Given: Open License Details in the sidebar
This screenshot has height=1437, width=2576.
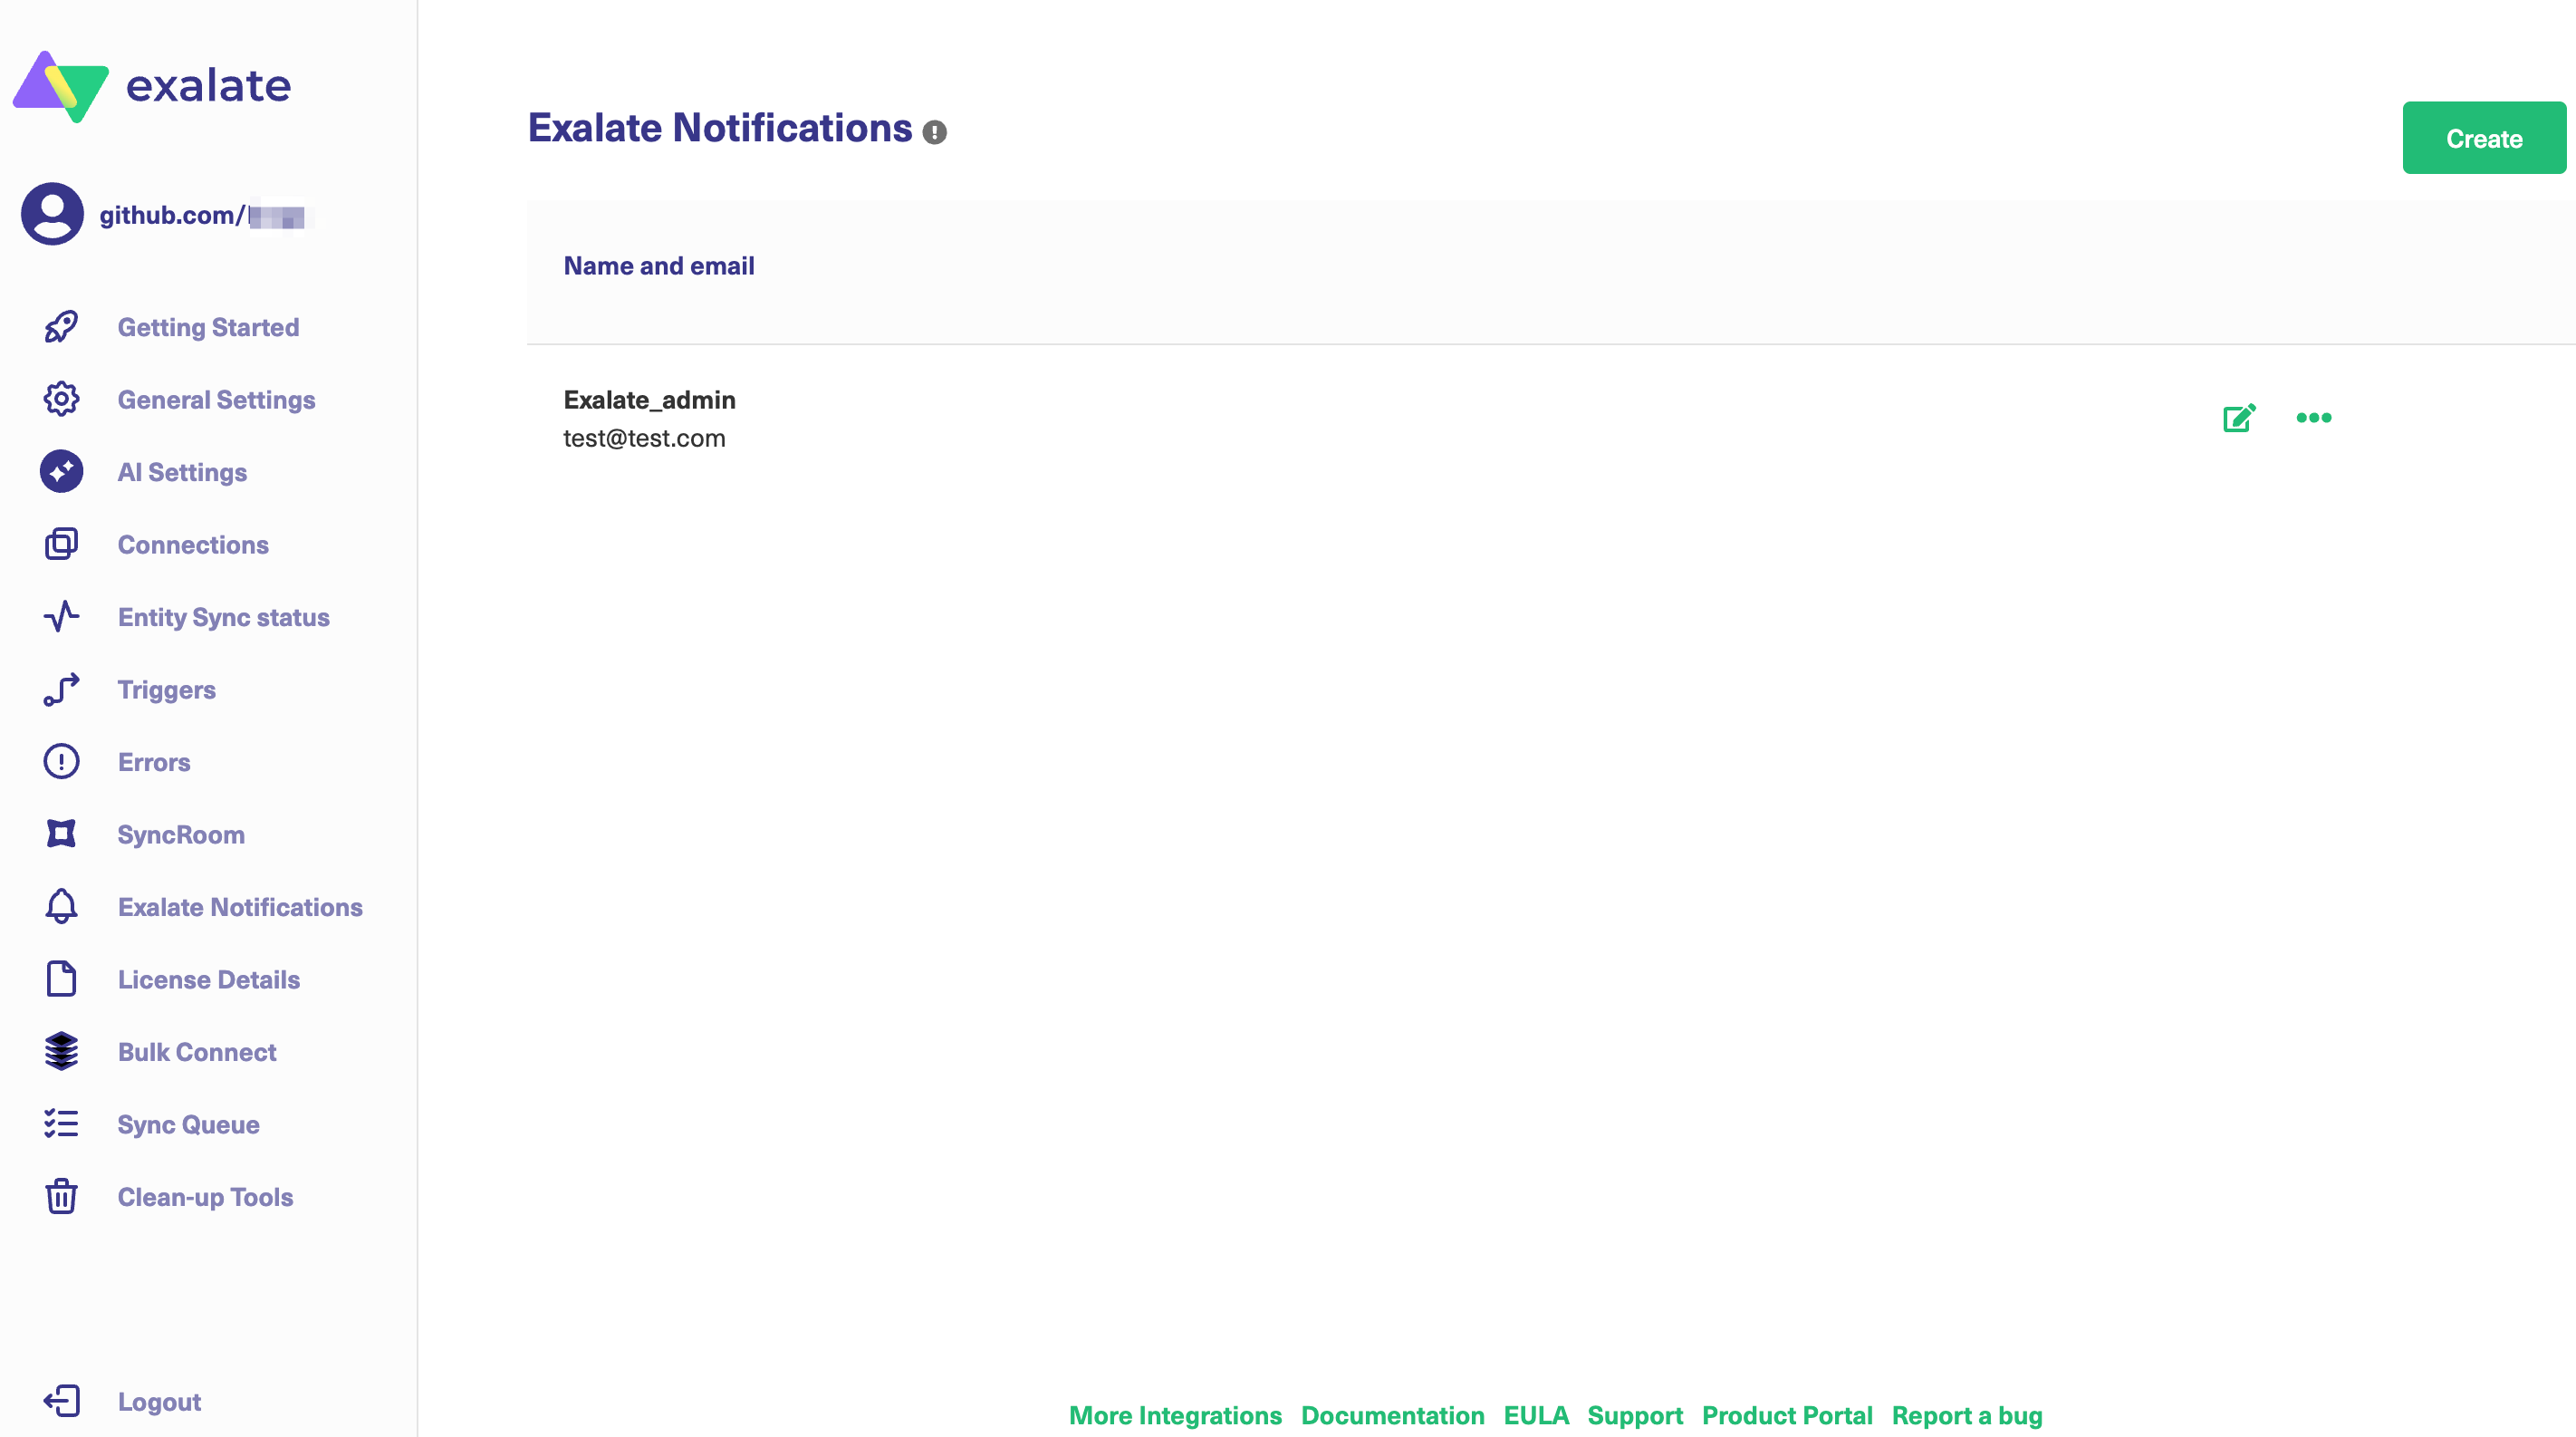Looking at the screenshot, I should 208,979.
